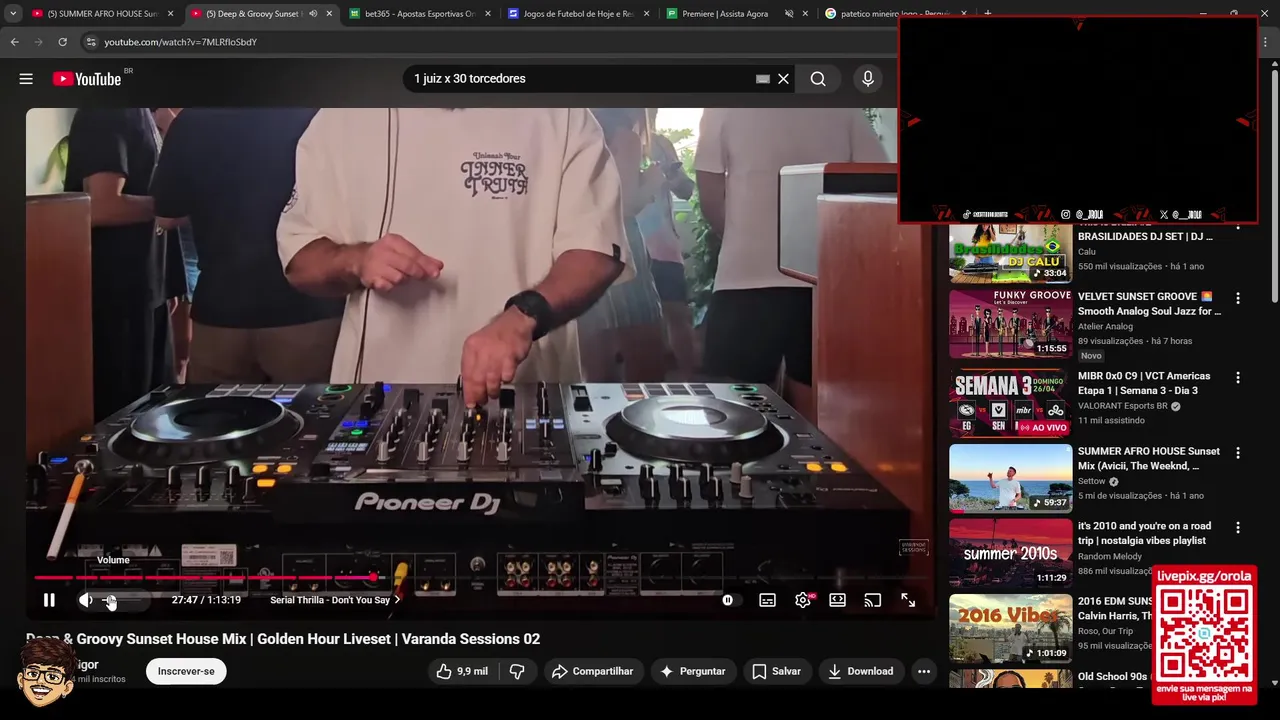Click the VALORANT Esports BR channel name
This screenshot has width=1280, height=720.
coord(1122,406)
